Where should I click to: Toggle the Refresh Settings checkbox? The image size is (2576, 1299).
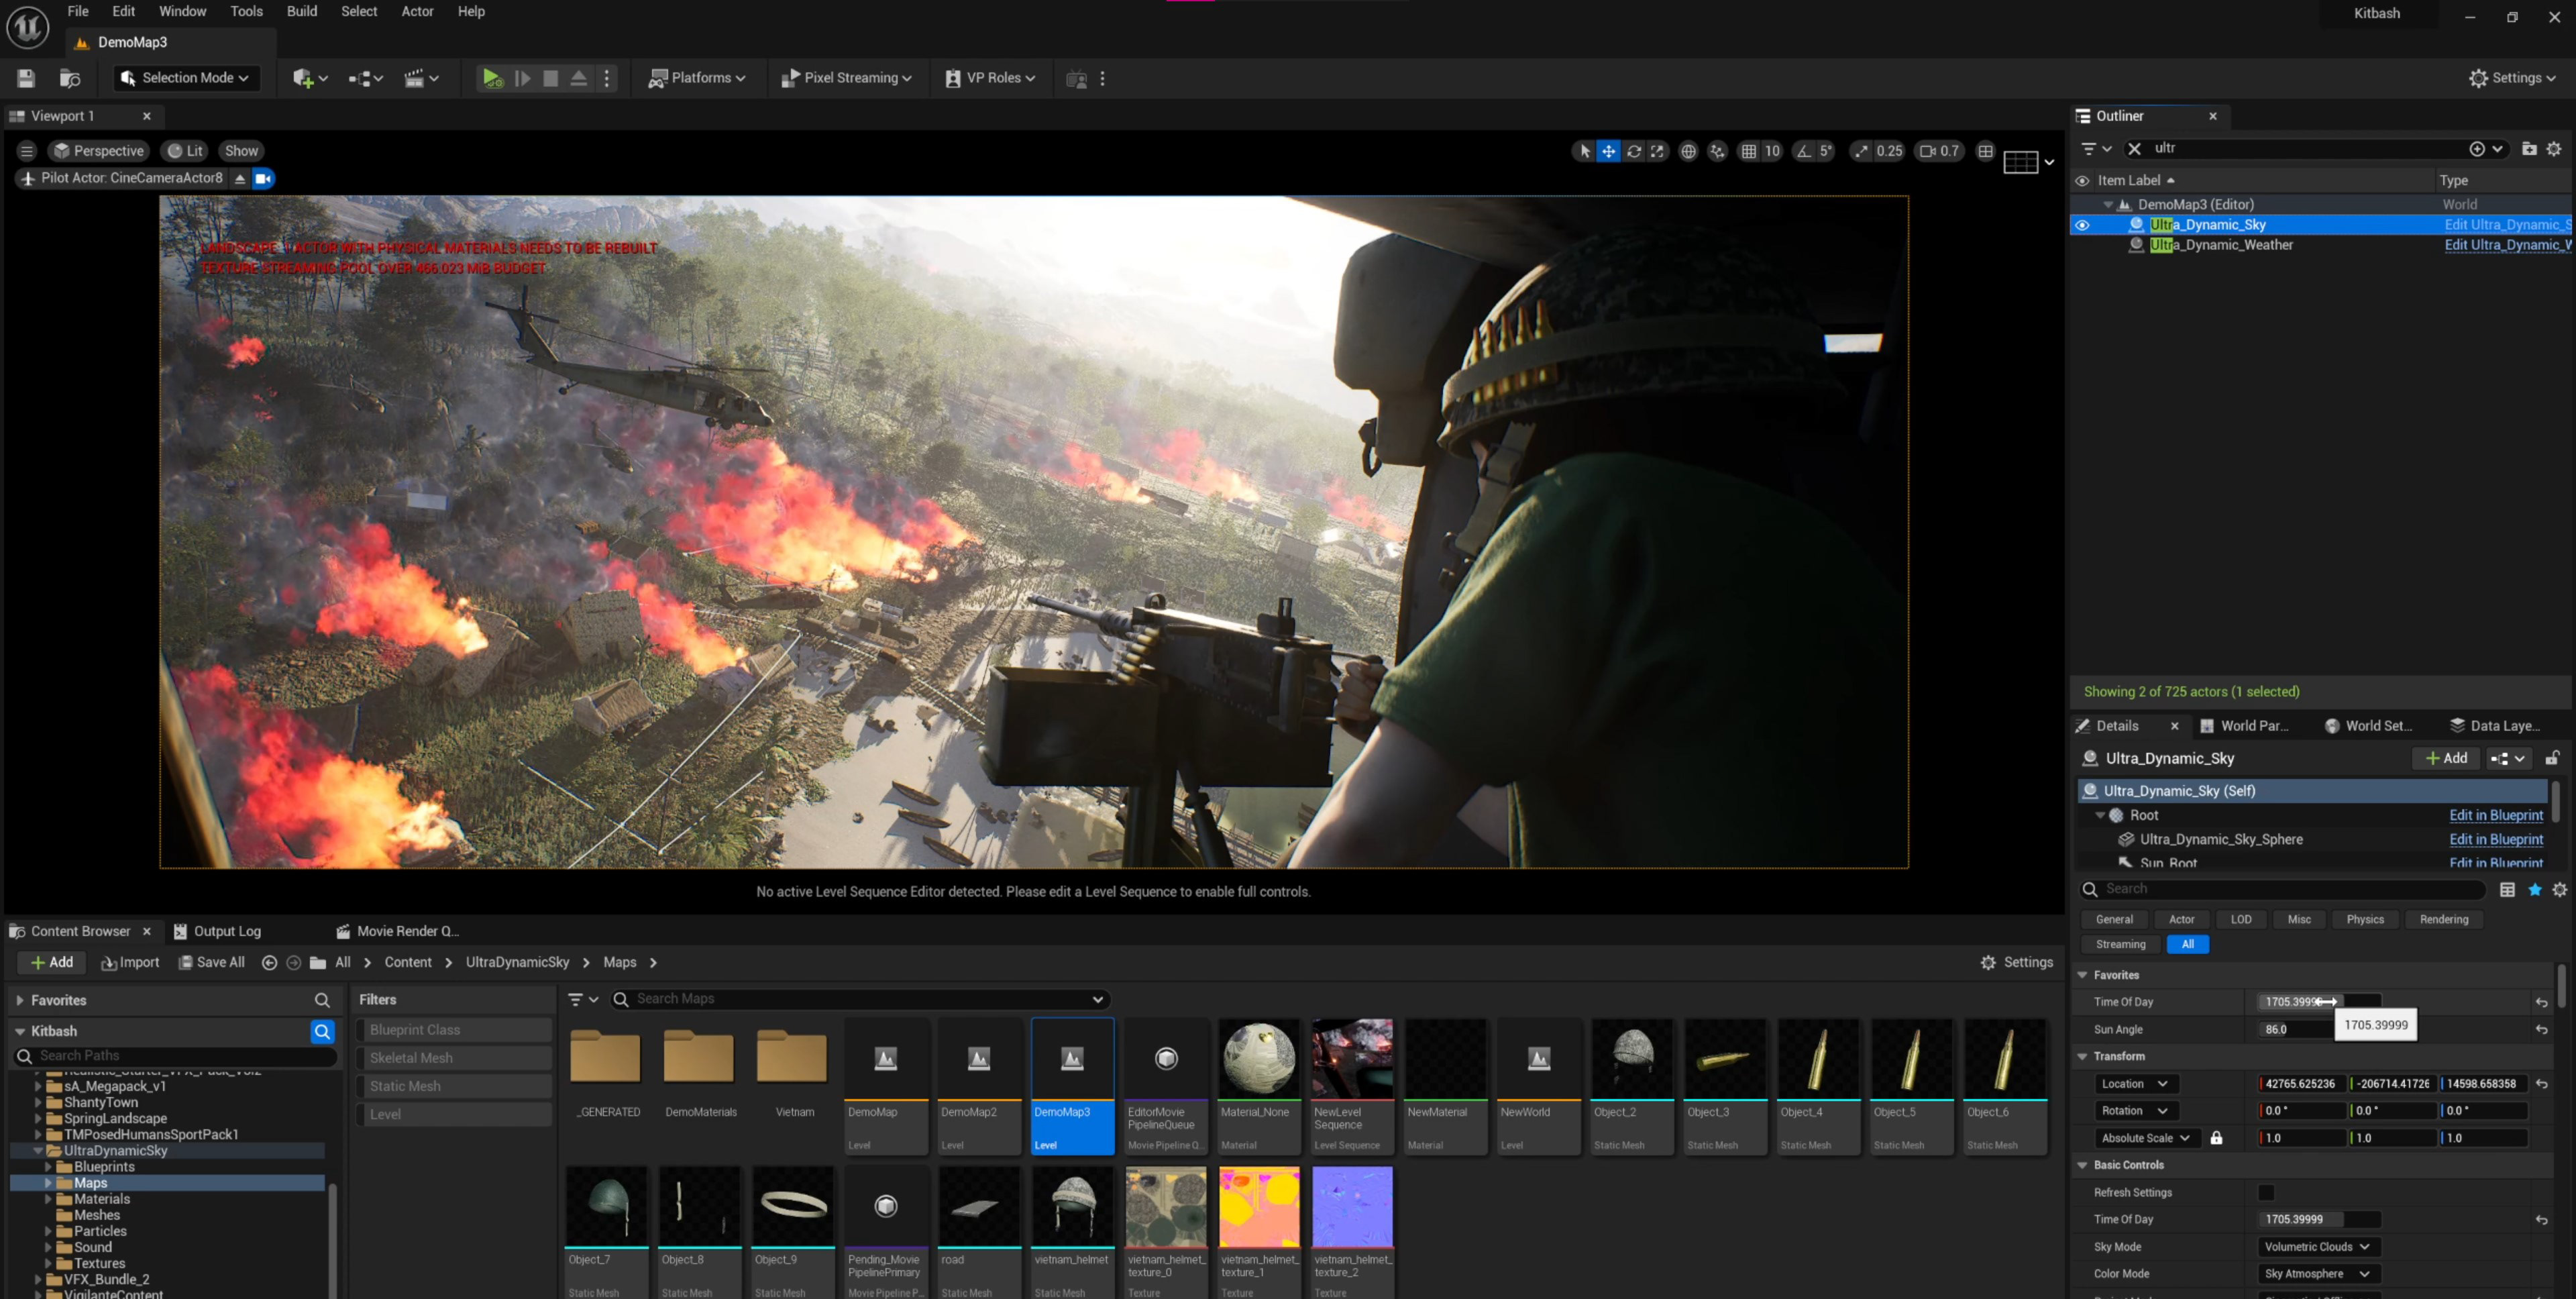point(2266,1192)
